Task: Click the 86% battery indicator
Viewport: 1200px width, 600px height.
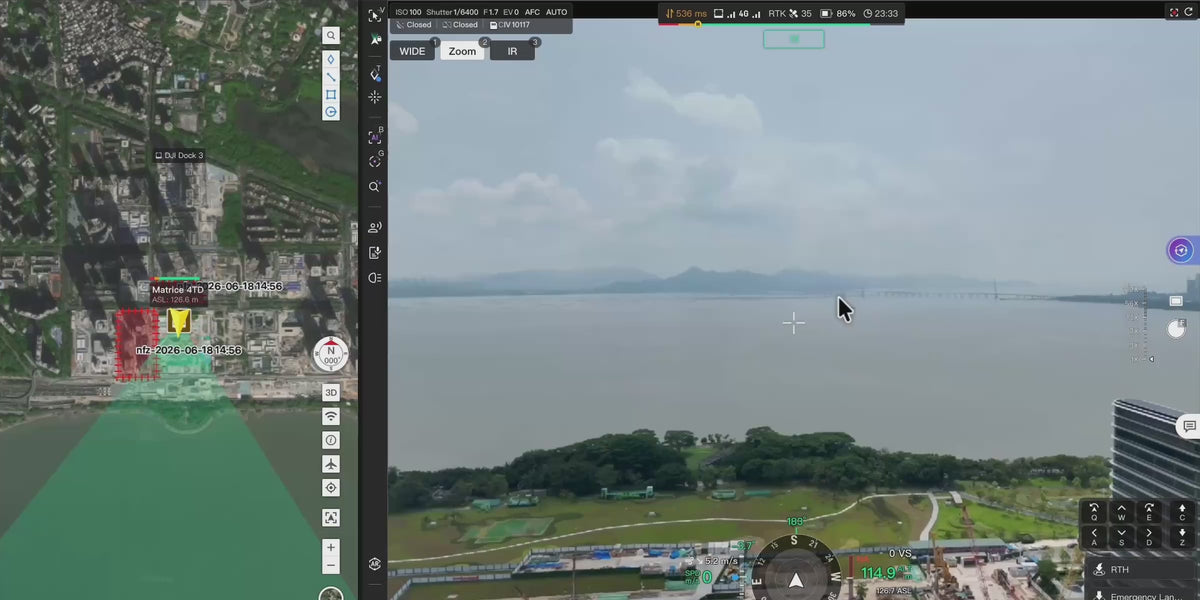Action: point(838,14)
